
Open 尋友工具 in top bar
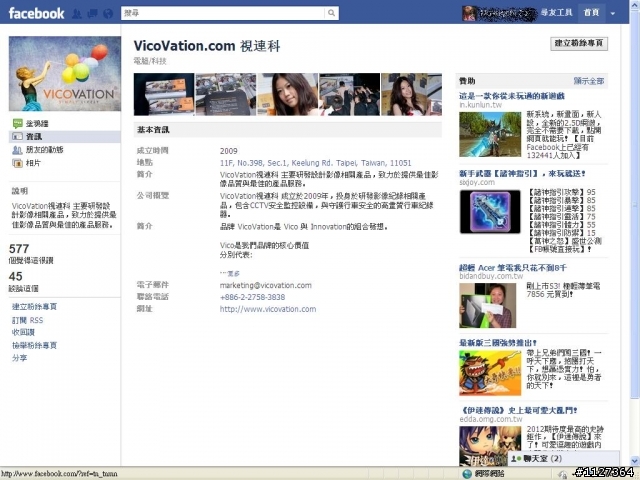pos(556,13)
